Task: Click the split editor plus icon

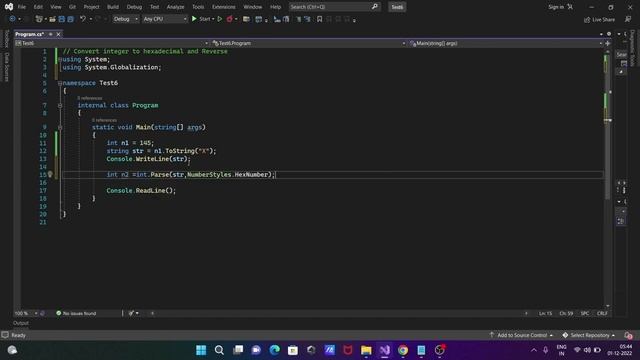Action: tap(607, 43)
